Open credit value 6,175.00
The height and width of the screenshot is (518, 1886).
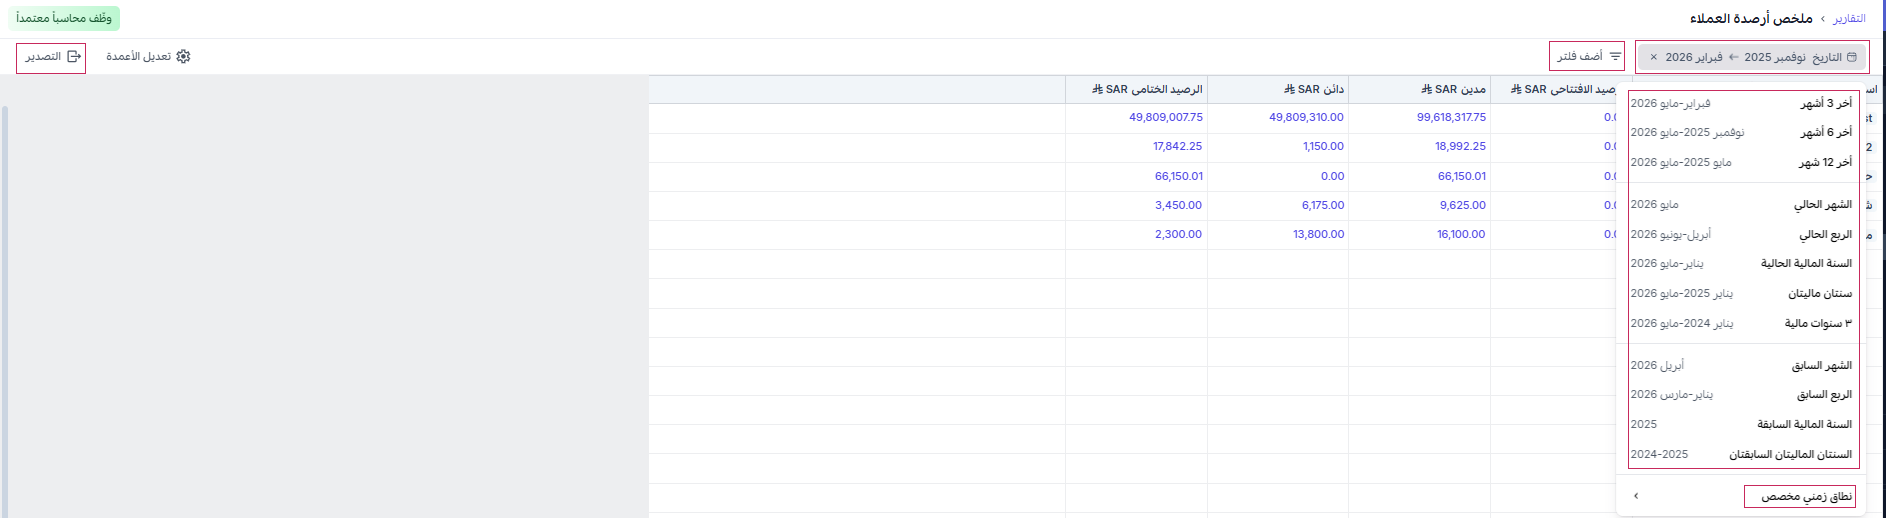(1323, 205)
